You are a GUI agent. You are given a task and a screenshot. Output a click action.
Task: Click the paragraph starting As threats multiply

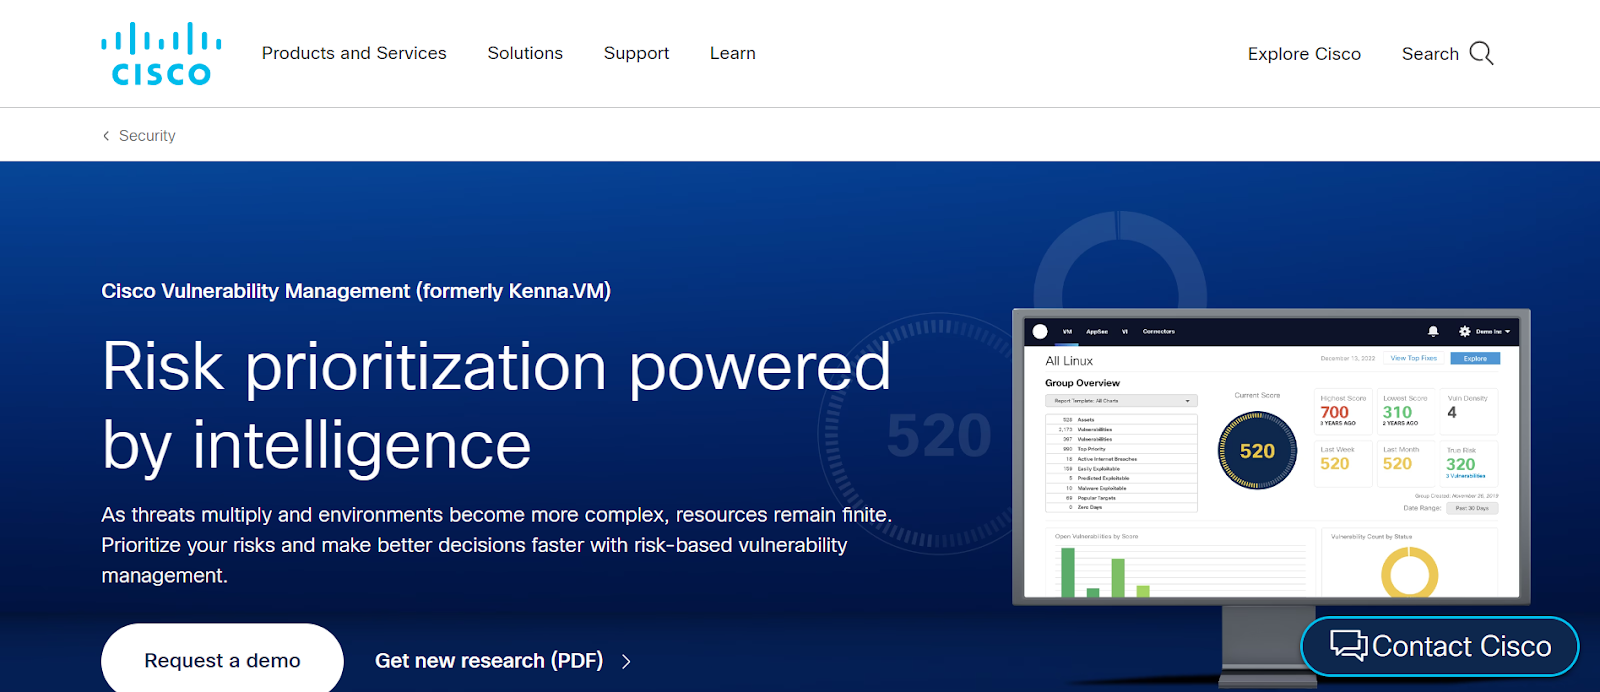[x=497, y=545]
